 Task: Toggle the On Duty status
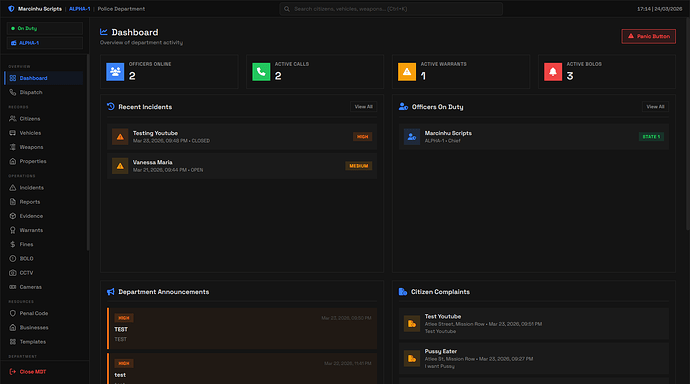(45, 28)
